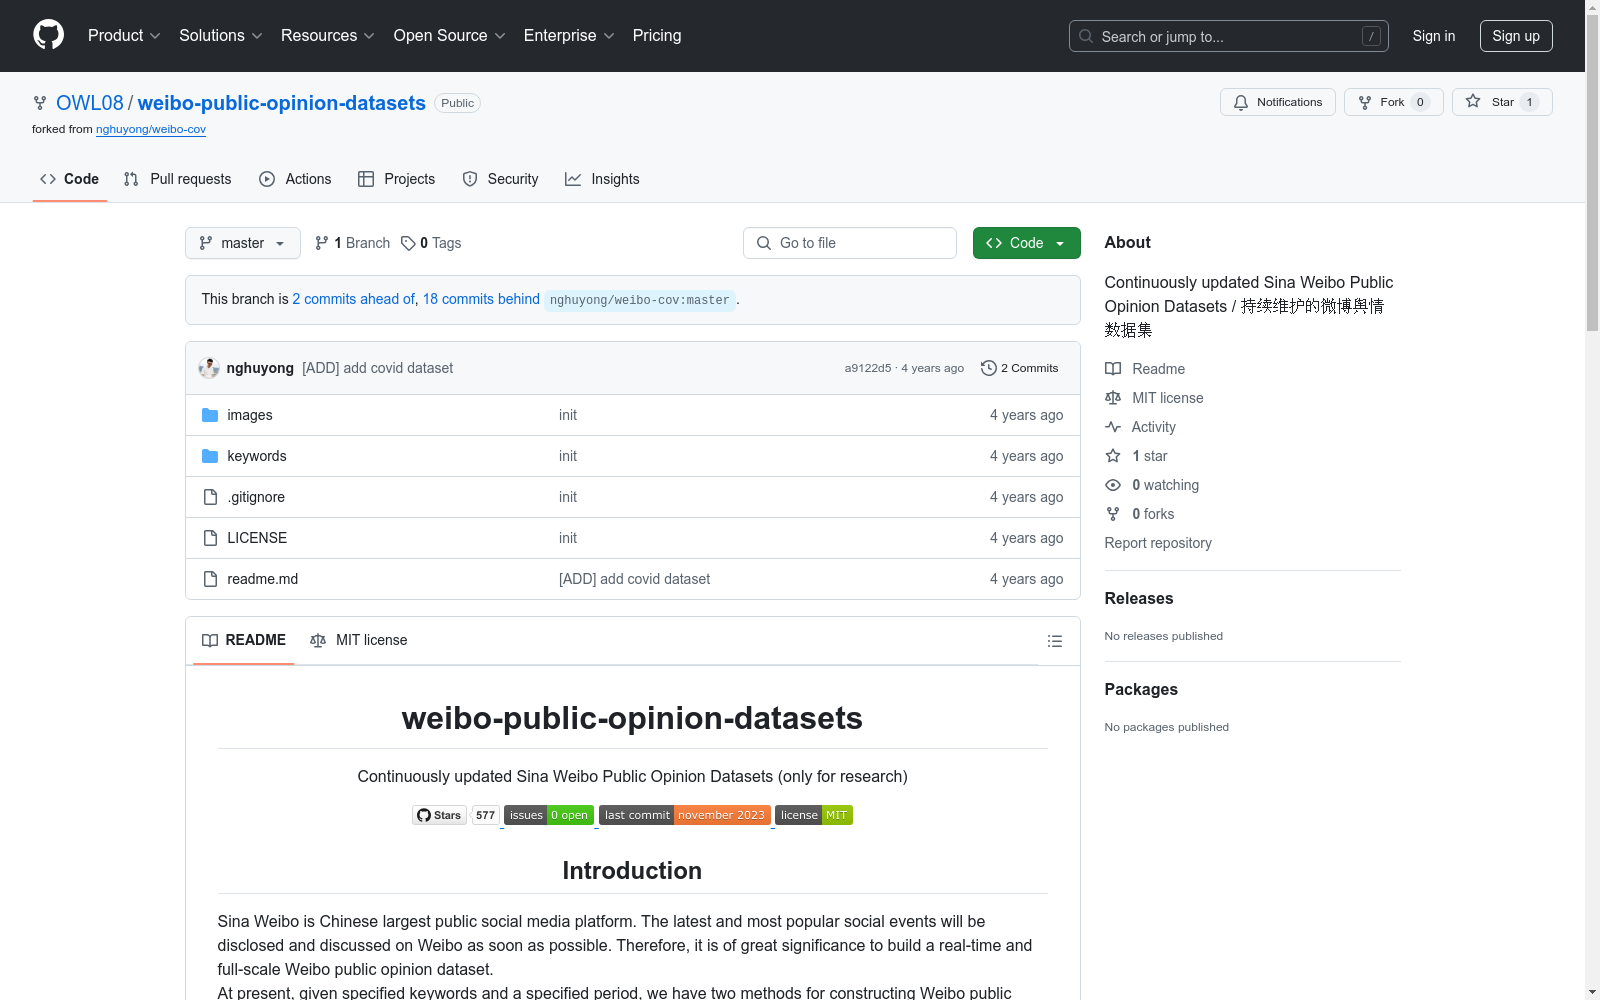Switch to the Actions tab

pyautogui.click(x=295, y=179)
